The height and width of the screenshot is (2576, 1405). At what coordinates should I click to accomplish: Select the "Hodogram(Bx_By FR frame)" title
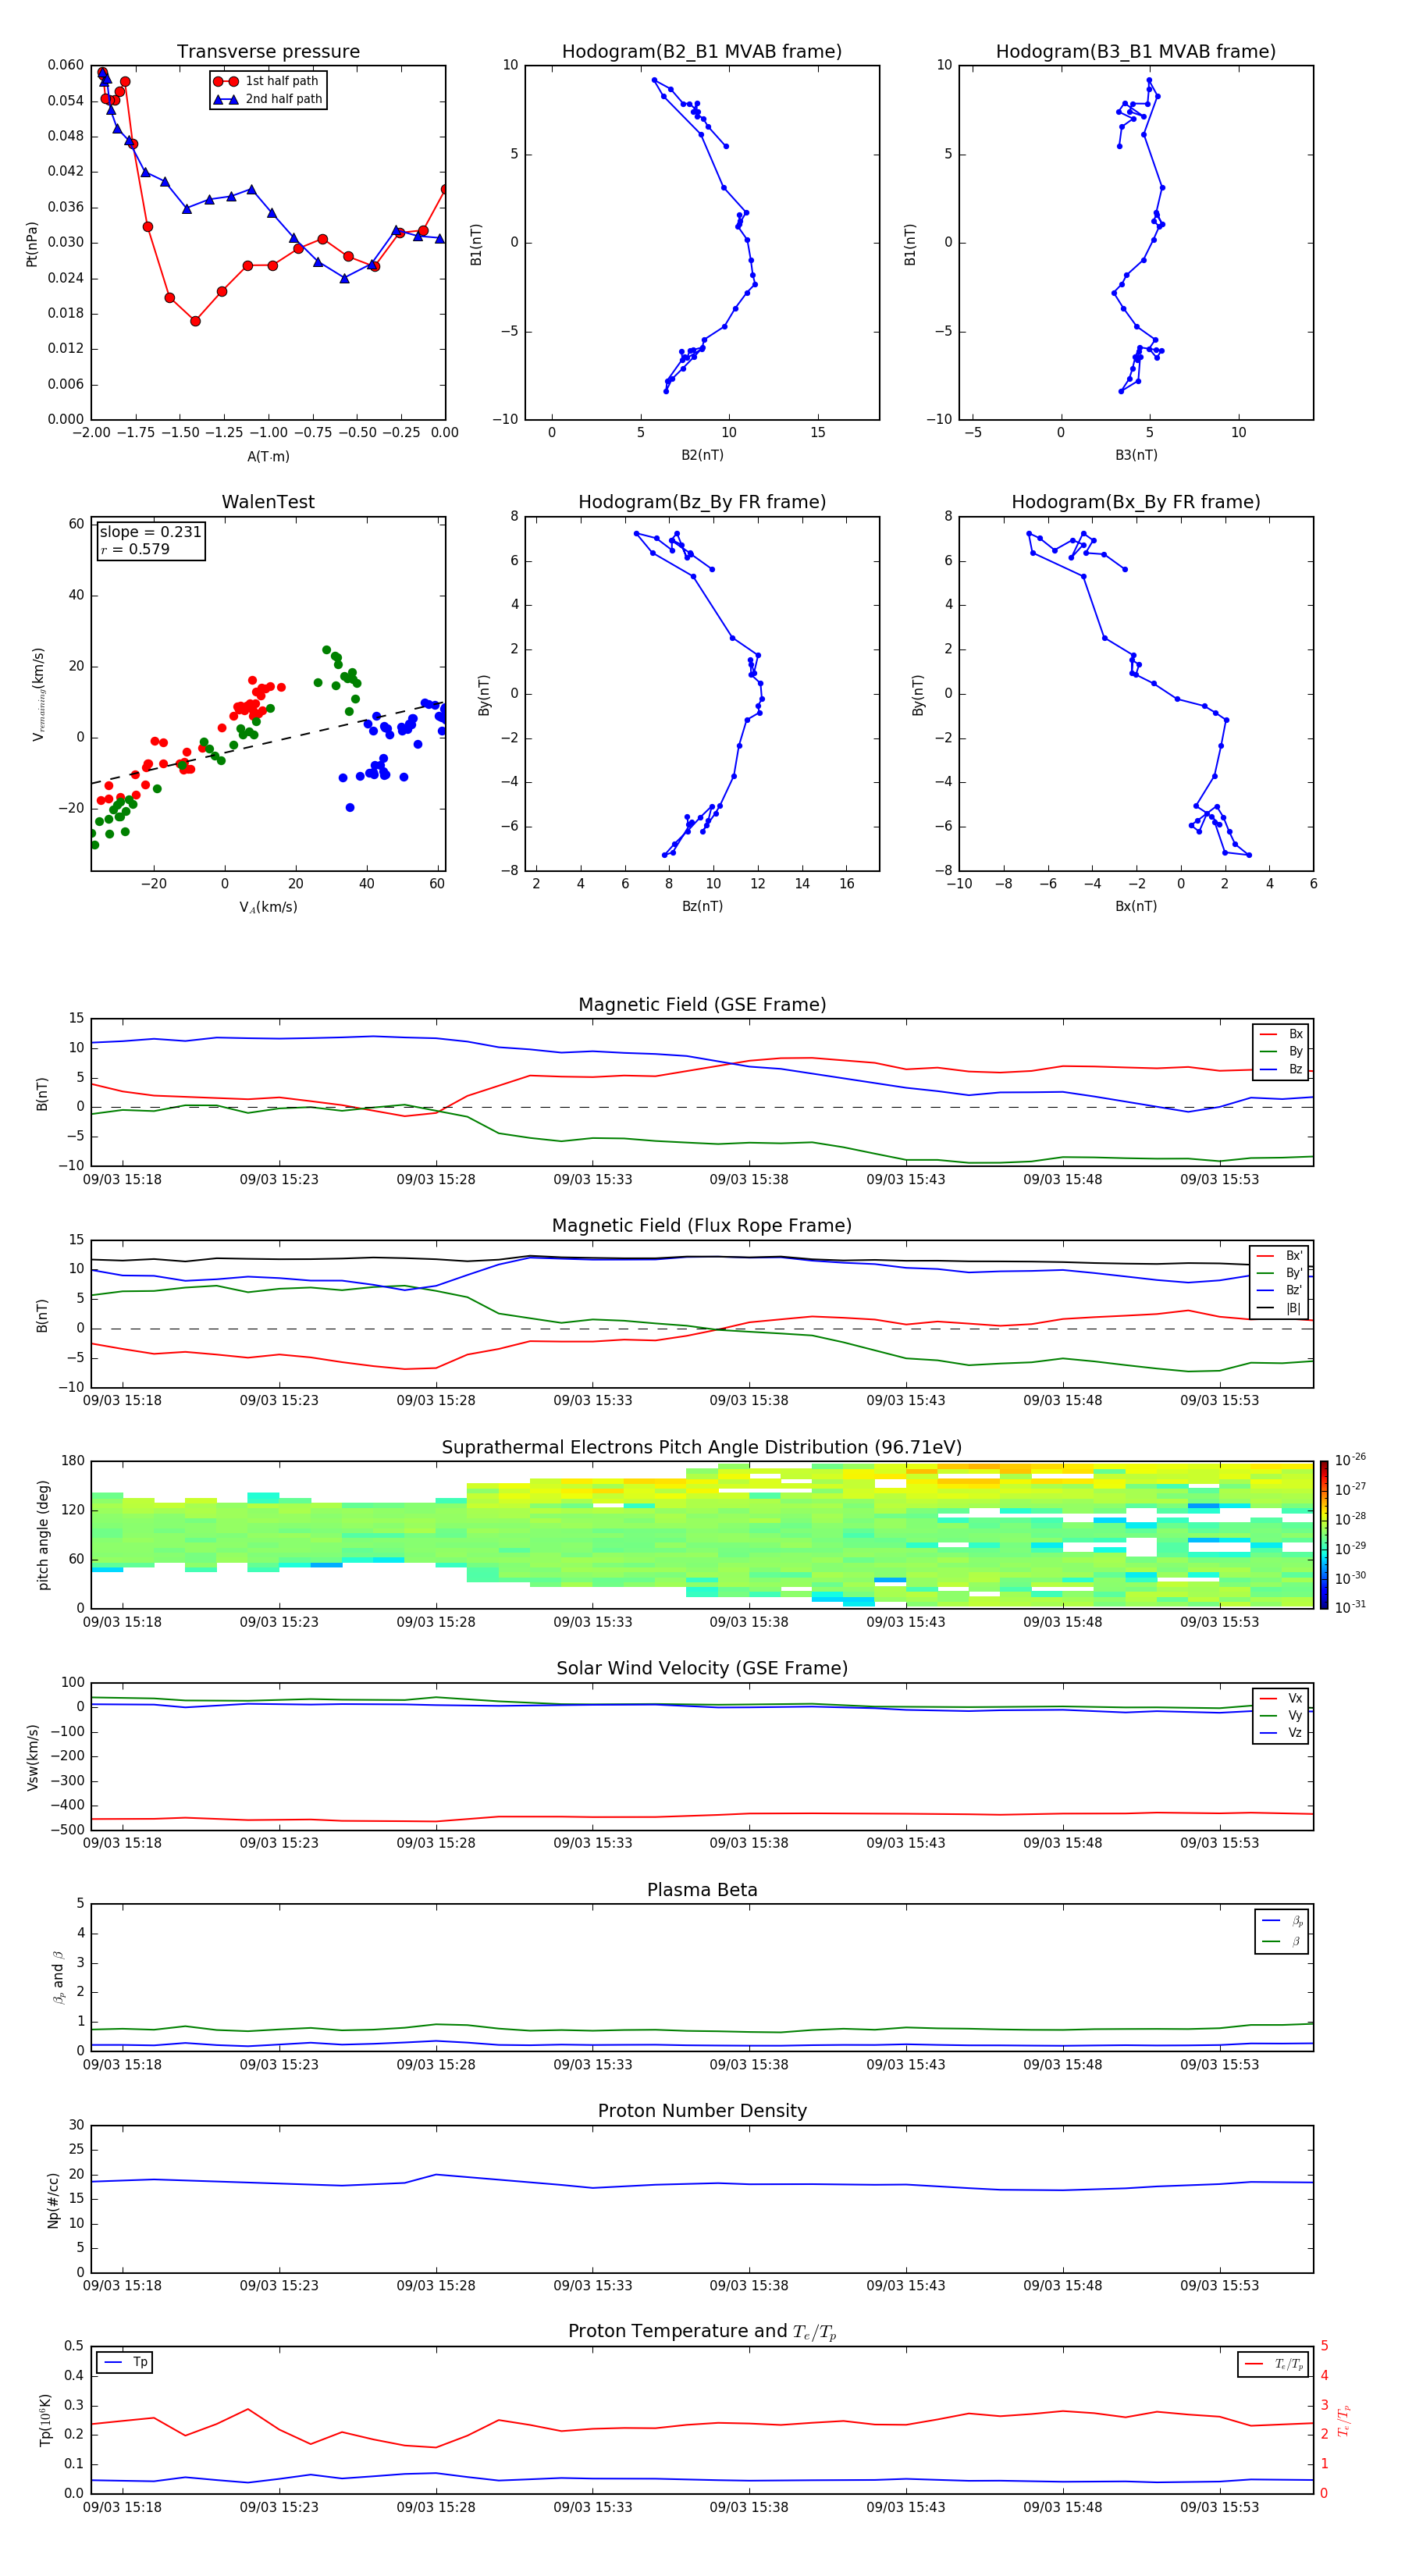[1136, 502]
